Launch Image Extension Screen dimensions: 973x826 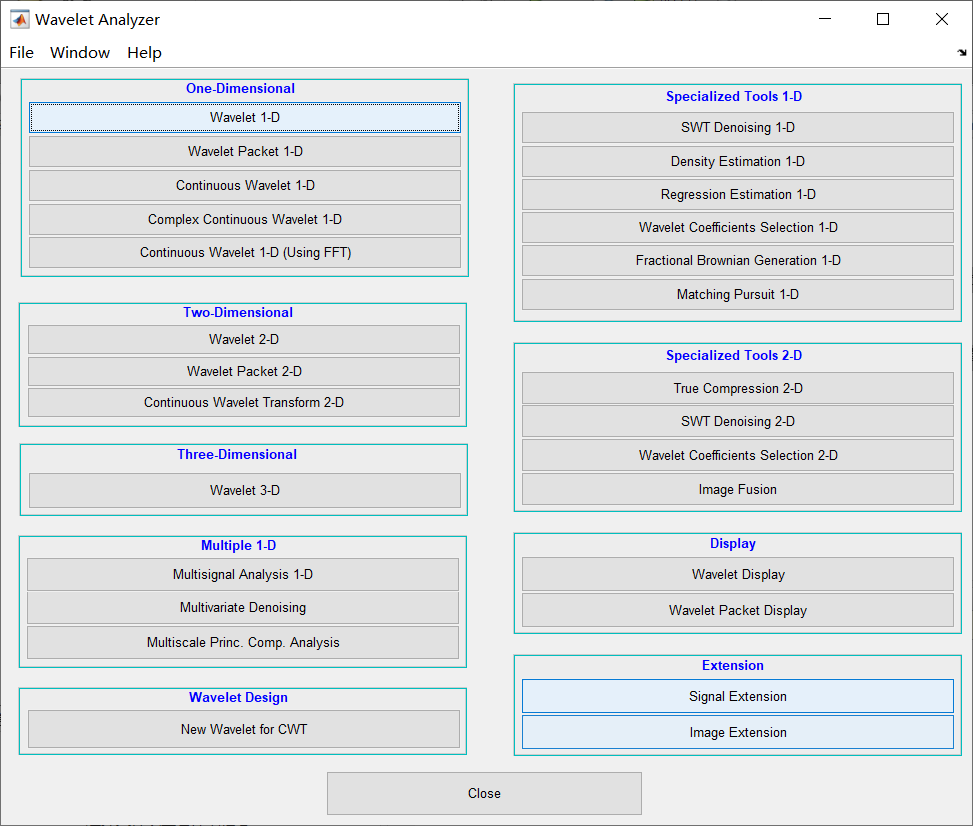[x=737, y=732]
